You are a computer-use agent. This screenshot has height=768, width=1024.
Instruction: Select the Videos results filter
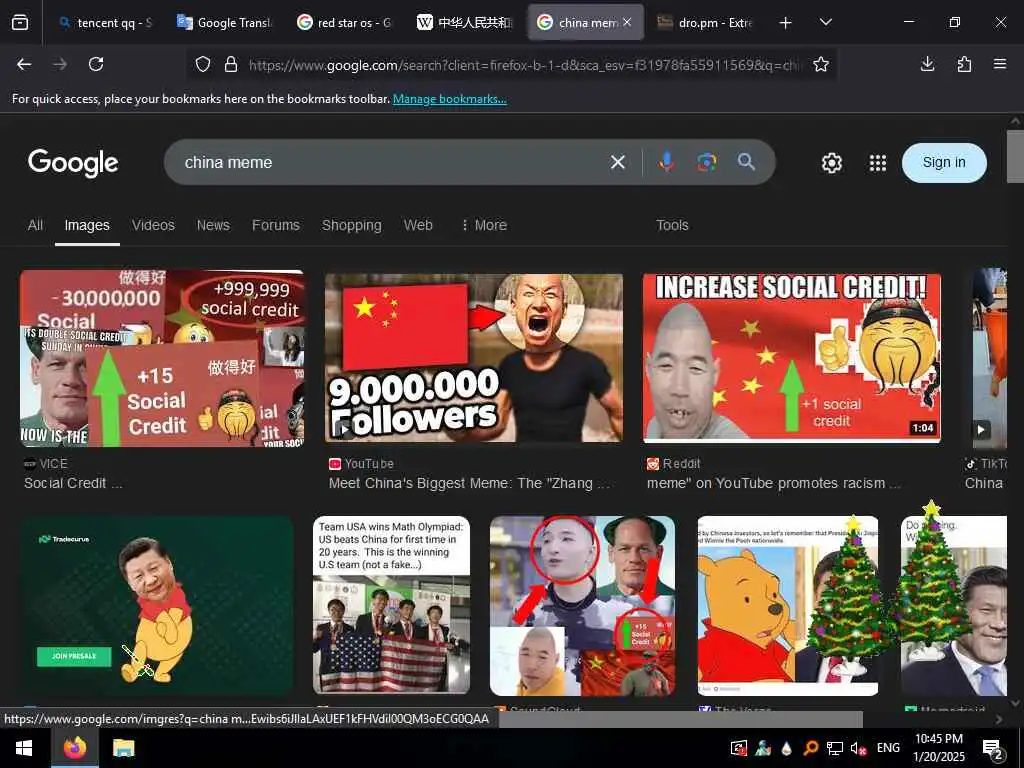(153, 225)
